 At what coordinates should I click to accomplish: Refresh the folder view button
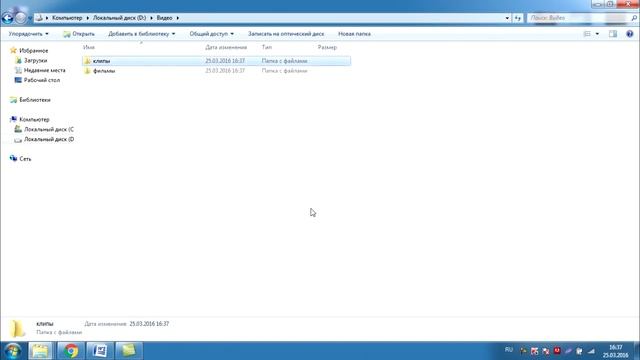click(x=518, y=18)
